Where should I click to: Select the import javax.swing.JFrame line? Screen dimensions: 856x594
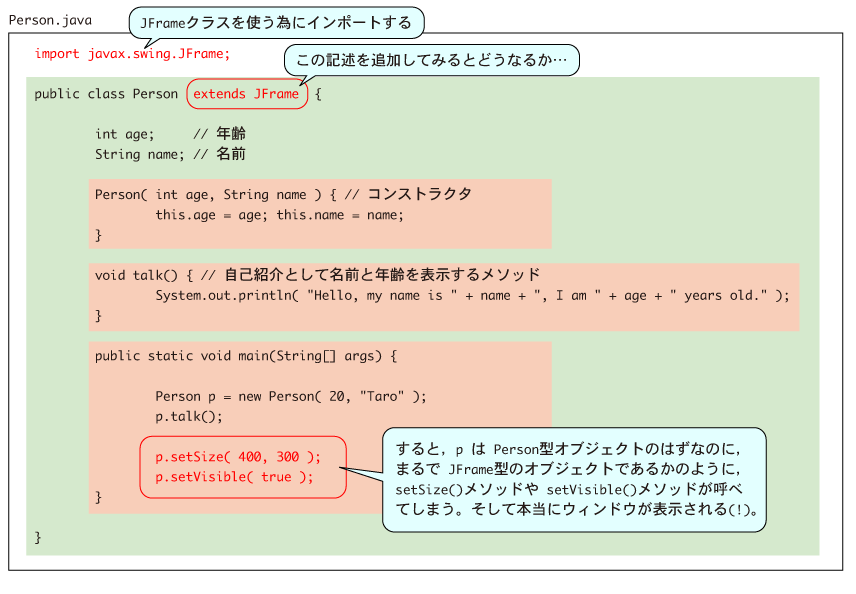(132, 54)
